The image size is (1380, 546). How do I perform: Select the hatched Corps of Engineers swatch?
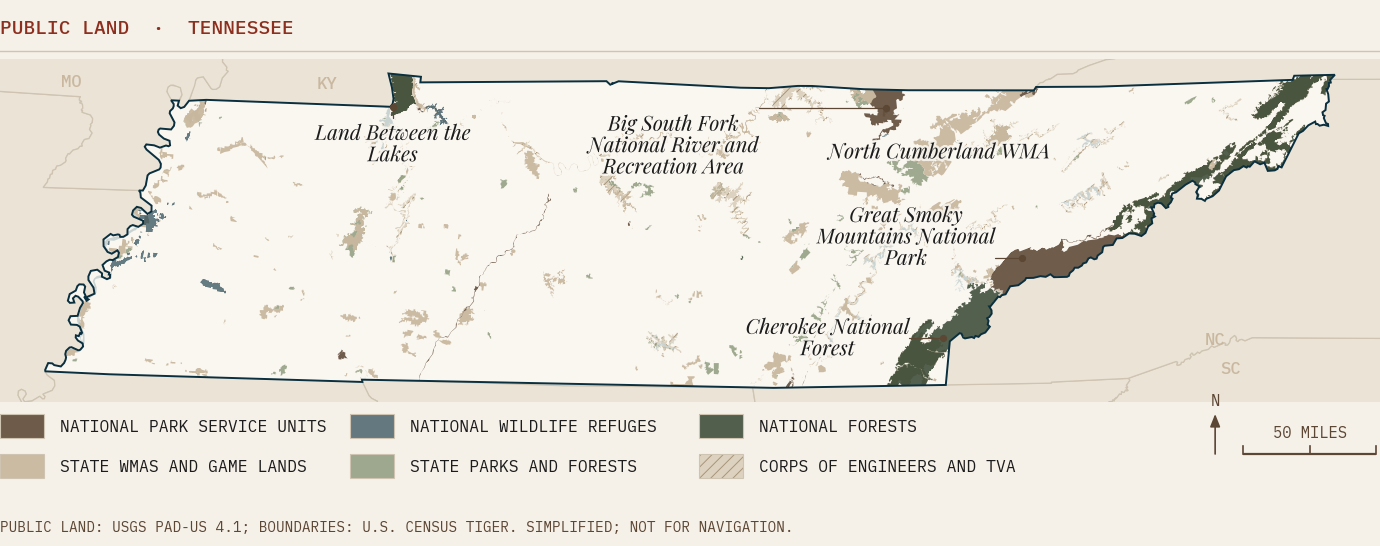(x=721, y=466)
